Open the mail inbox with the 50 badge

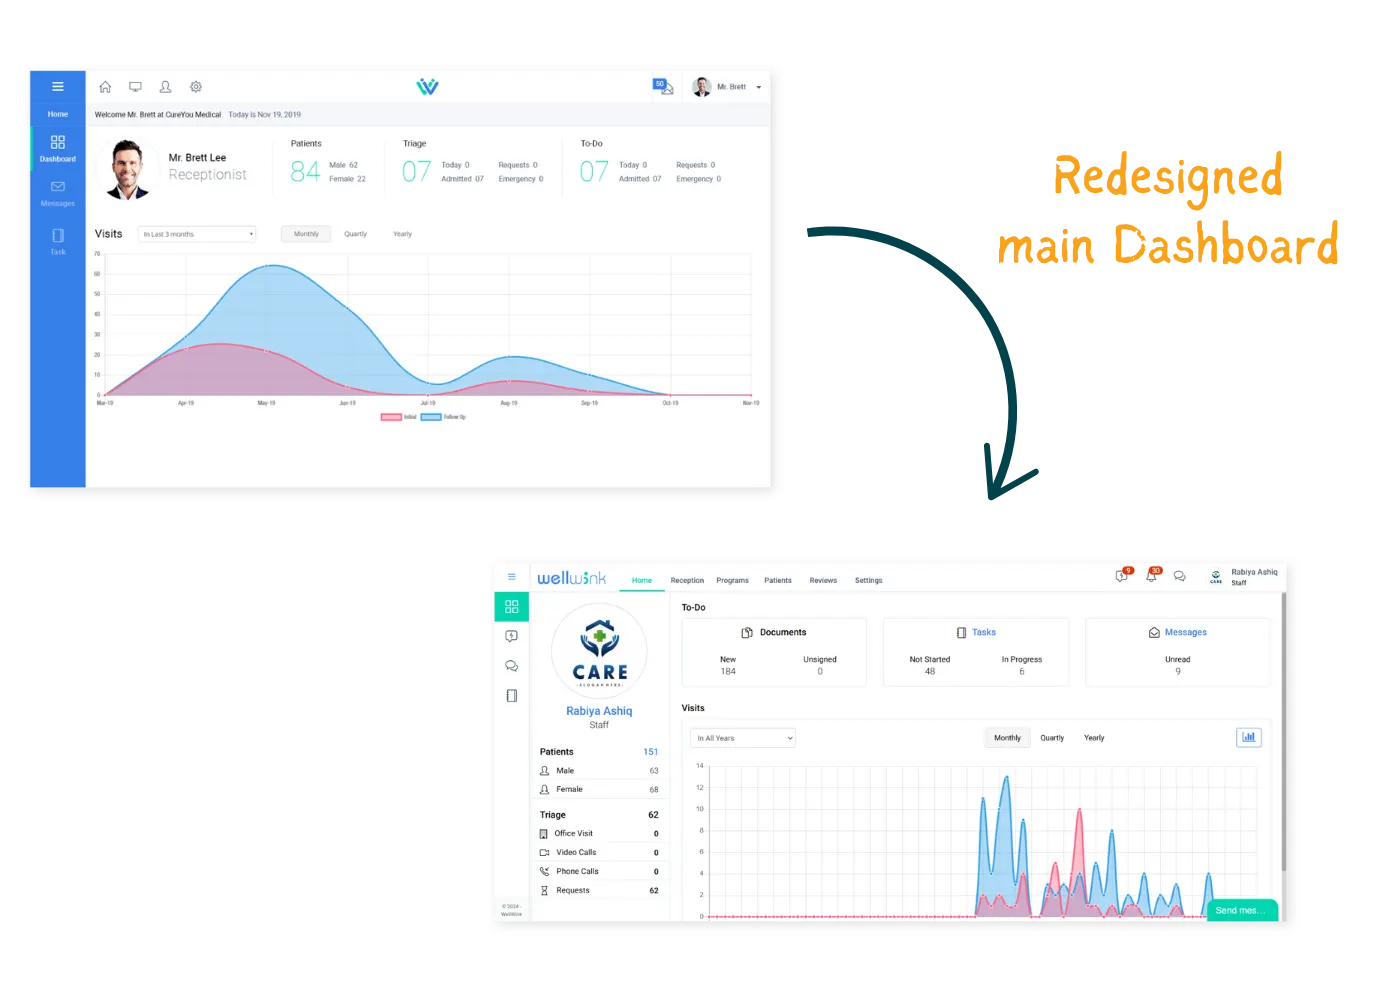(664, 88)
